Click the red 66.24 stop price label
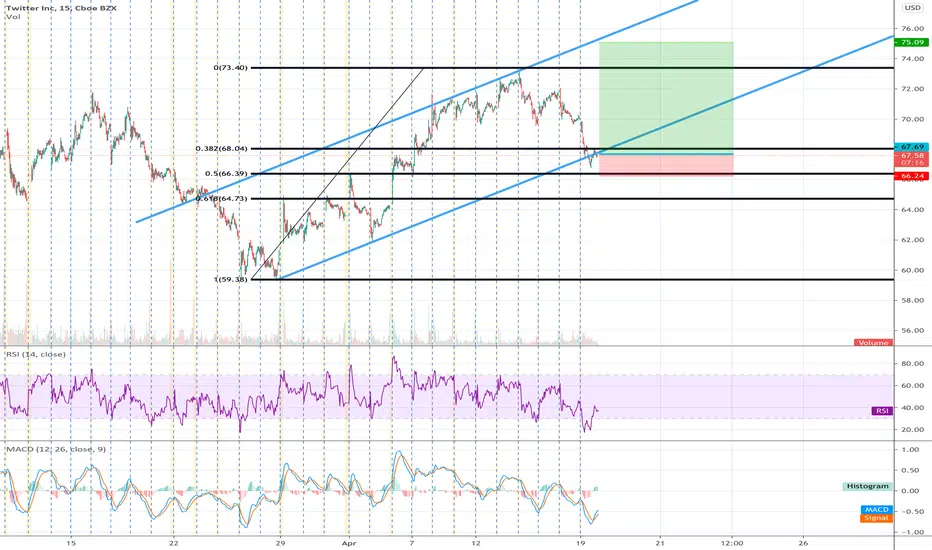 [x=912, y=176]
